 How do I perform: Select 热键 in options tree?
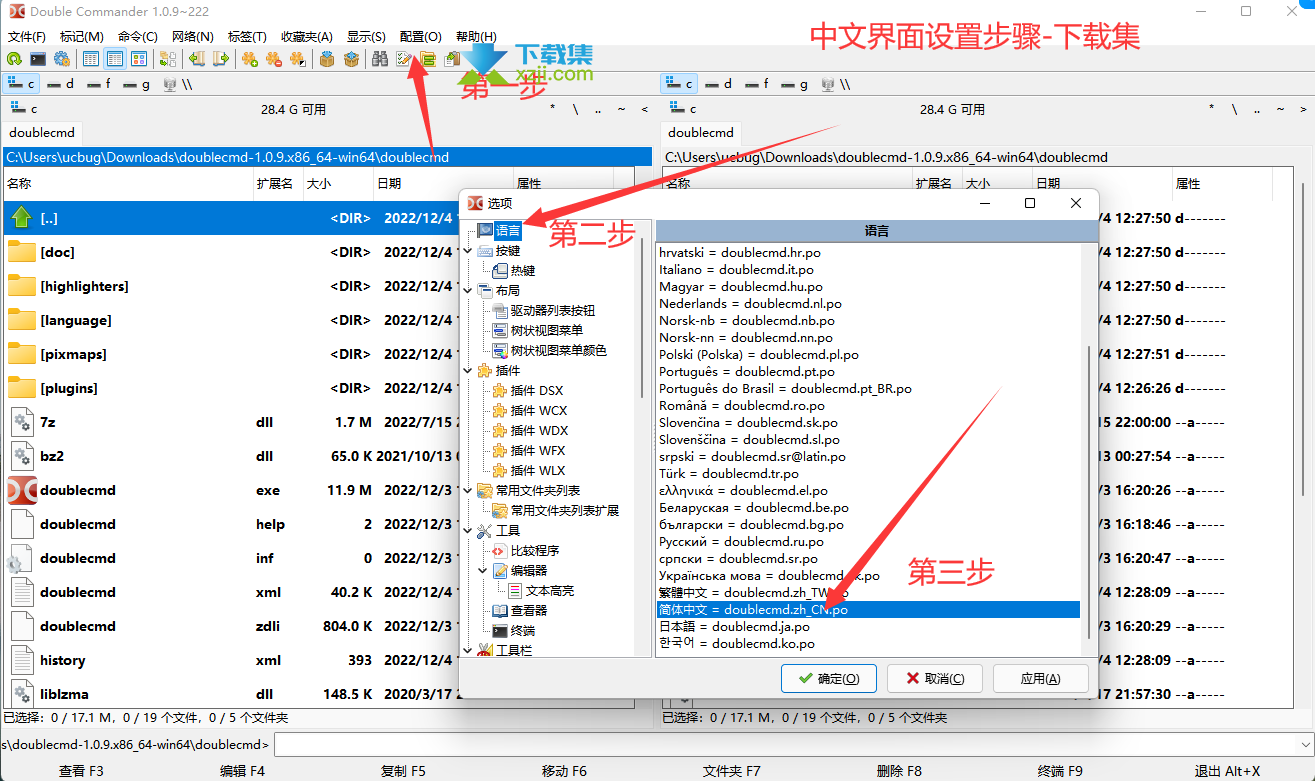click(x=523, y=270)
